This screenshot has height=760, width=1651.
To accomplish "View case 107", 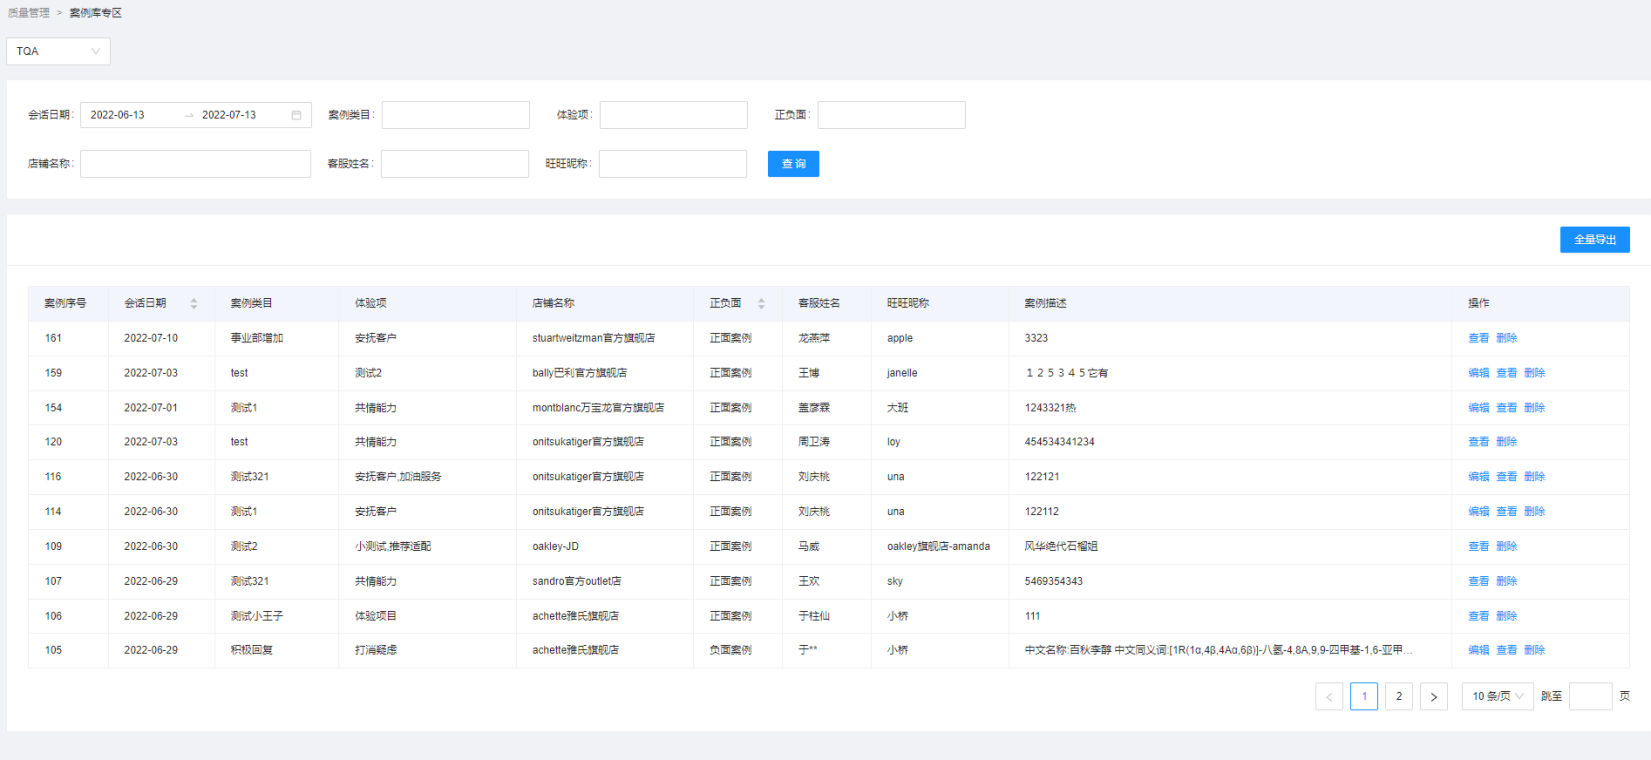I will tap(1478, 581).
